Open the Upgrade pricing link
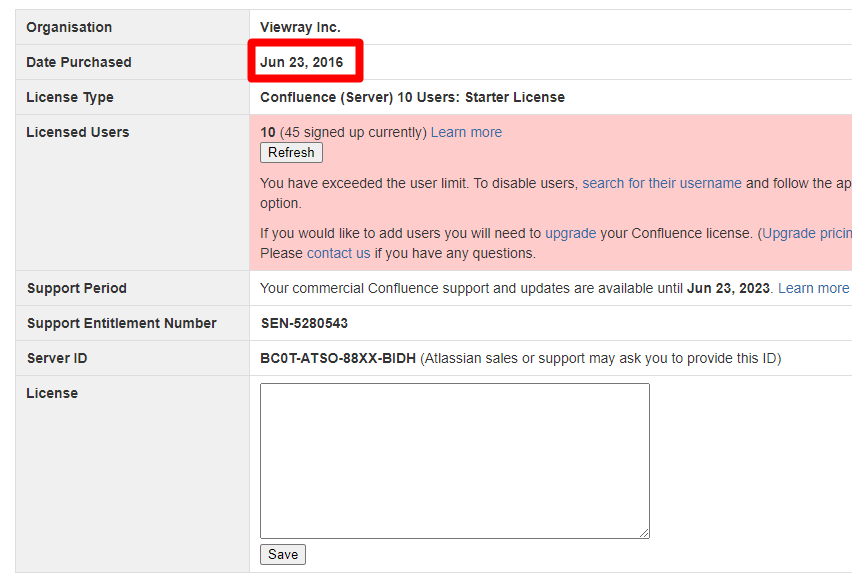Viewport: 852px width, 585px height. click(x=807, y=234)
